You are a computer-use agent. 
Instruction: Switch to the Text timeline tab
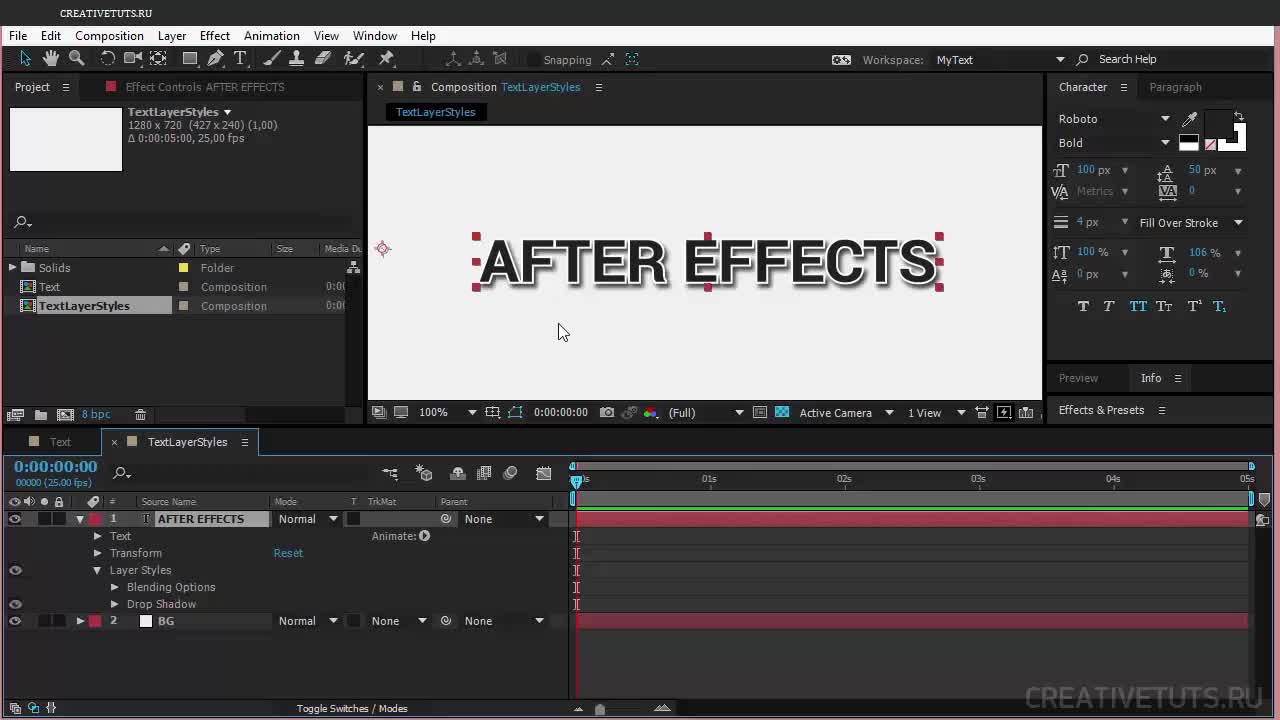(x=61, y=442)
